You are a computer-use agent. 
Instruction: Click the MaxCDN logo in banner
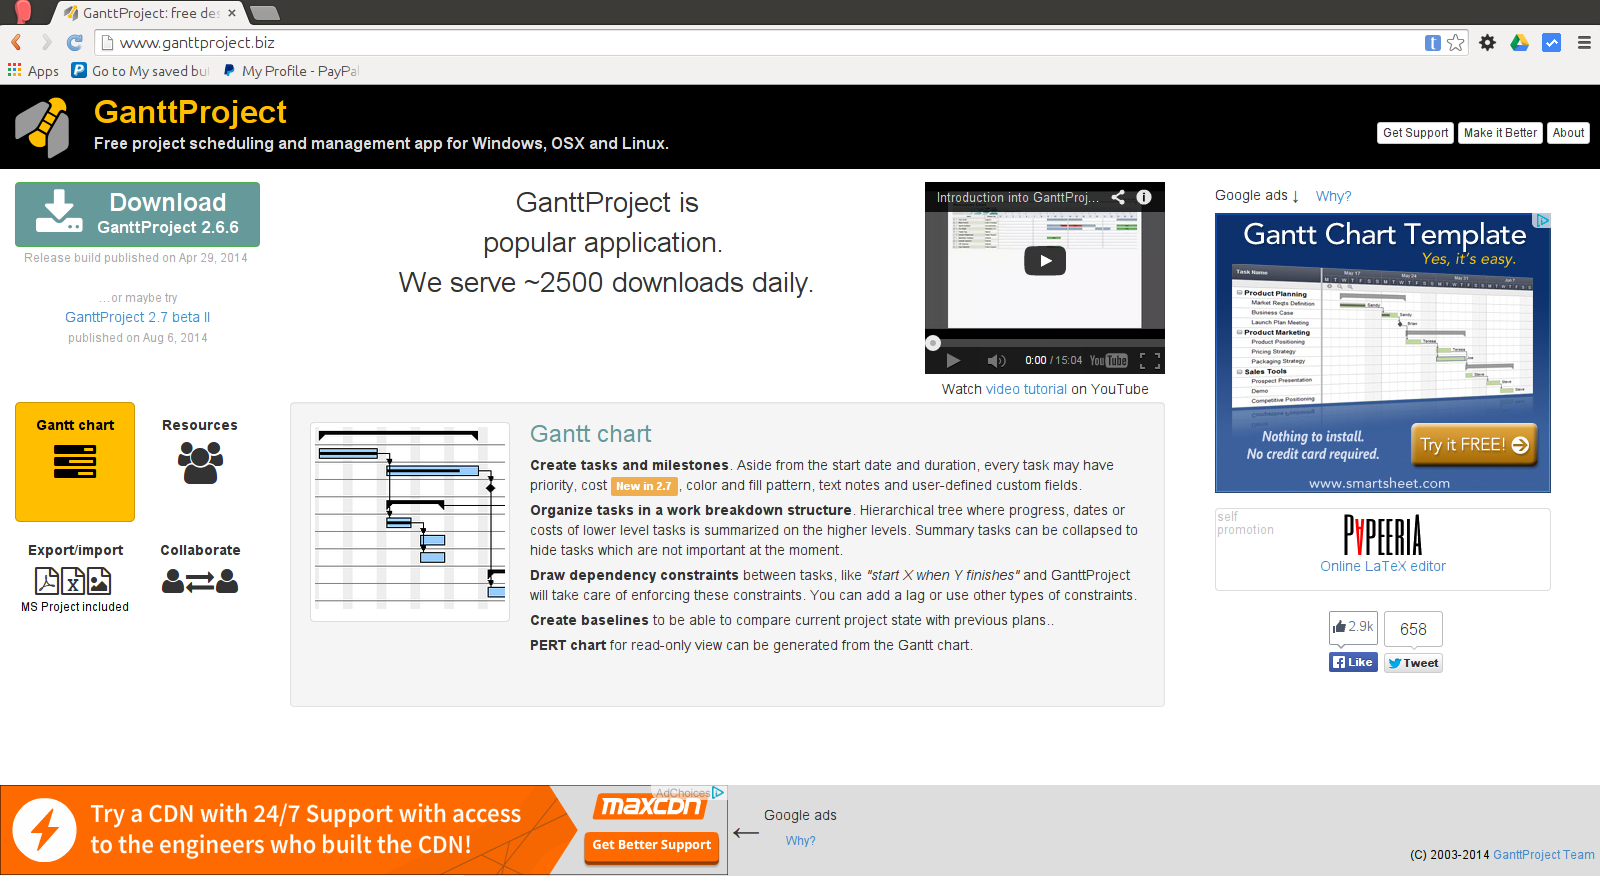pos(651,806)
